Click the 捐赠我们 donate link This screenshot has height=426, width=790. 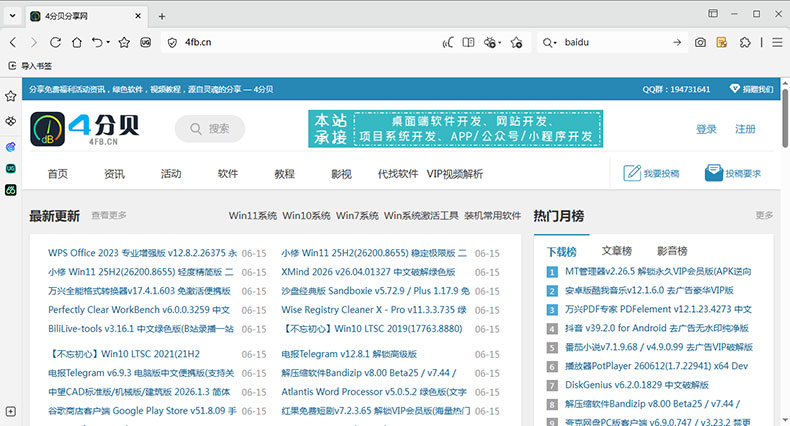751,89
